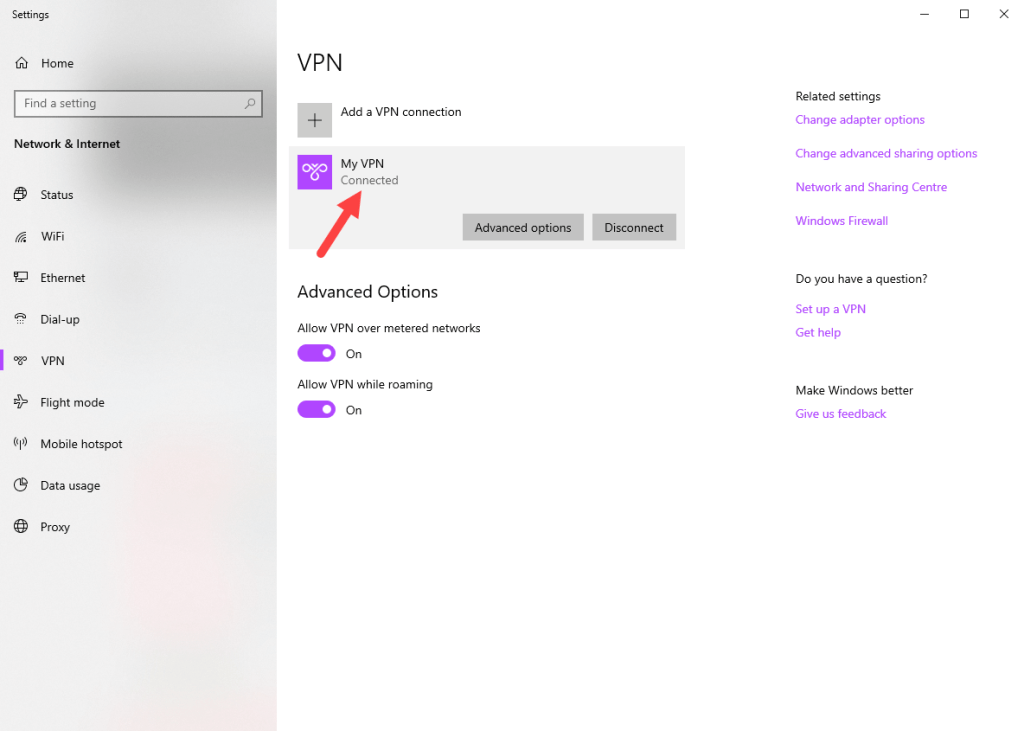
Task: Select the My VPN connection icon
Action: pos(315,172)
